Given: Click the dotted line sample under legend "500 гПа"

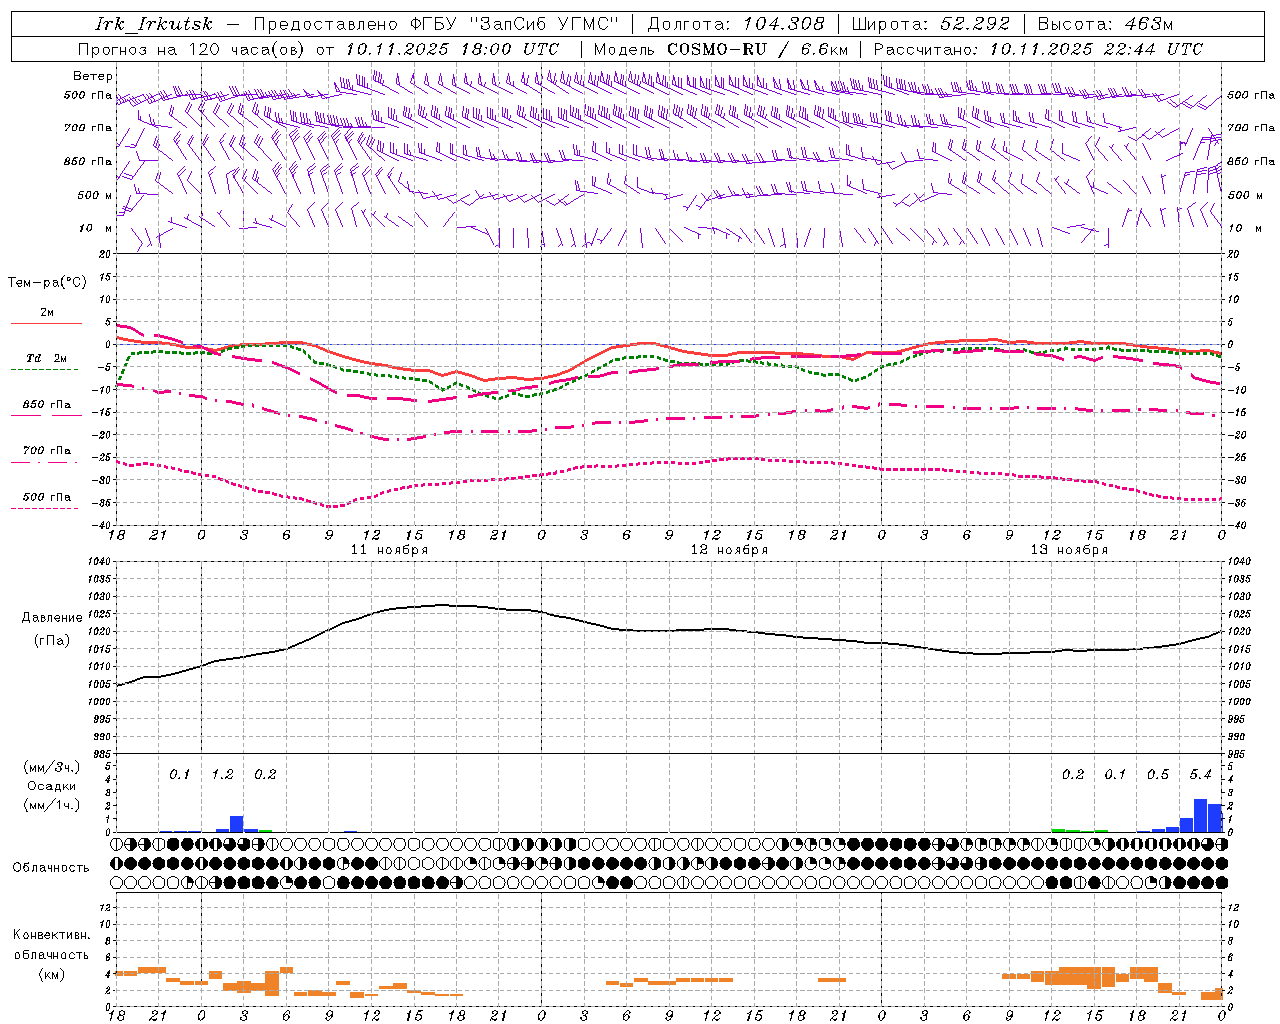Looking at the screenshot, I should [x=45, y=508].
